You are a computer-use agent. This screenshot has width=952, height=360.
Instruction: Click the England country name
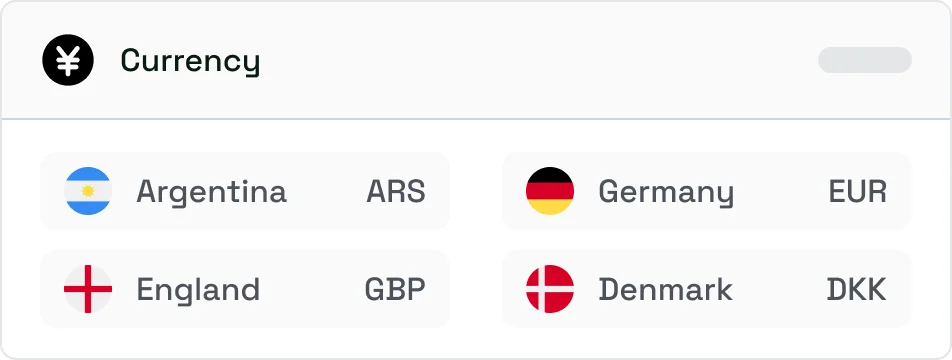pyautogui.click(x=198, y=289)
